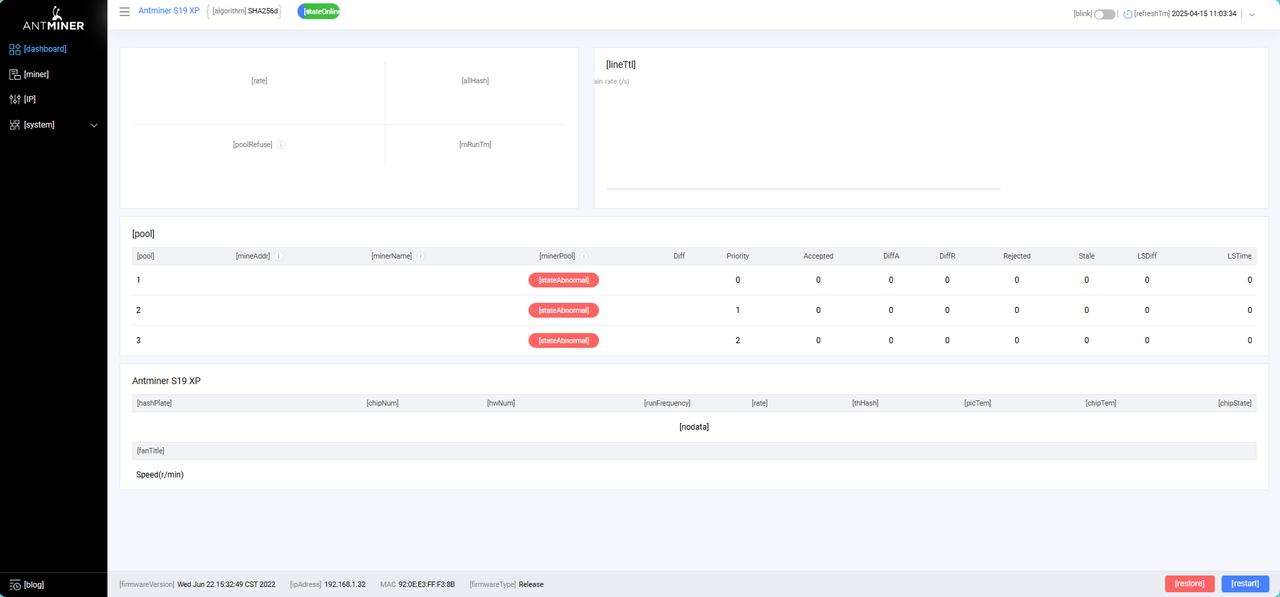Toggle the hamburger sidebar menu icon
Viewport: 1280px width, 597px height.
pyautogui.click(x=124, y=12)
